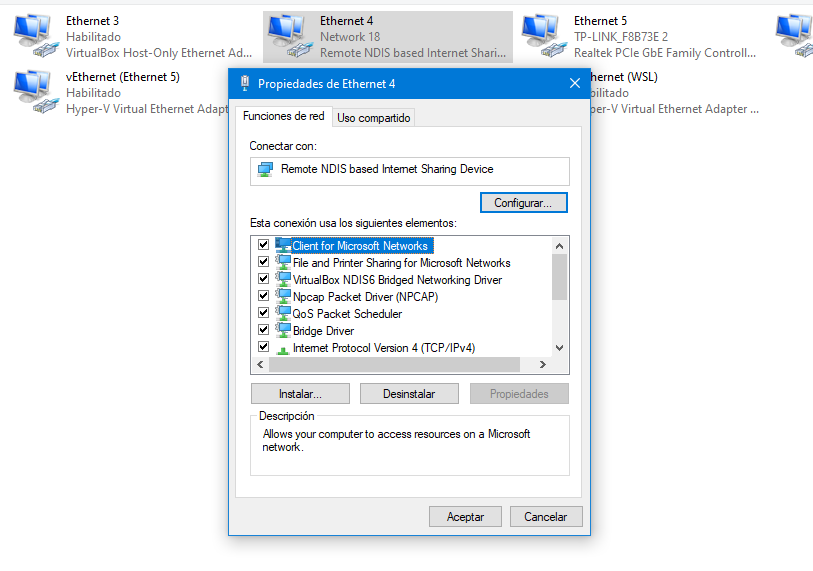Click the Ethernet 3 connection name
This screenshot has width=813, height=571.
click(92, 21)
